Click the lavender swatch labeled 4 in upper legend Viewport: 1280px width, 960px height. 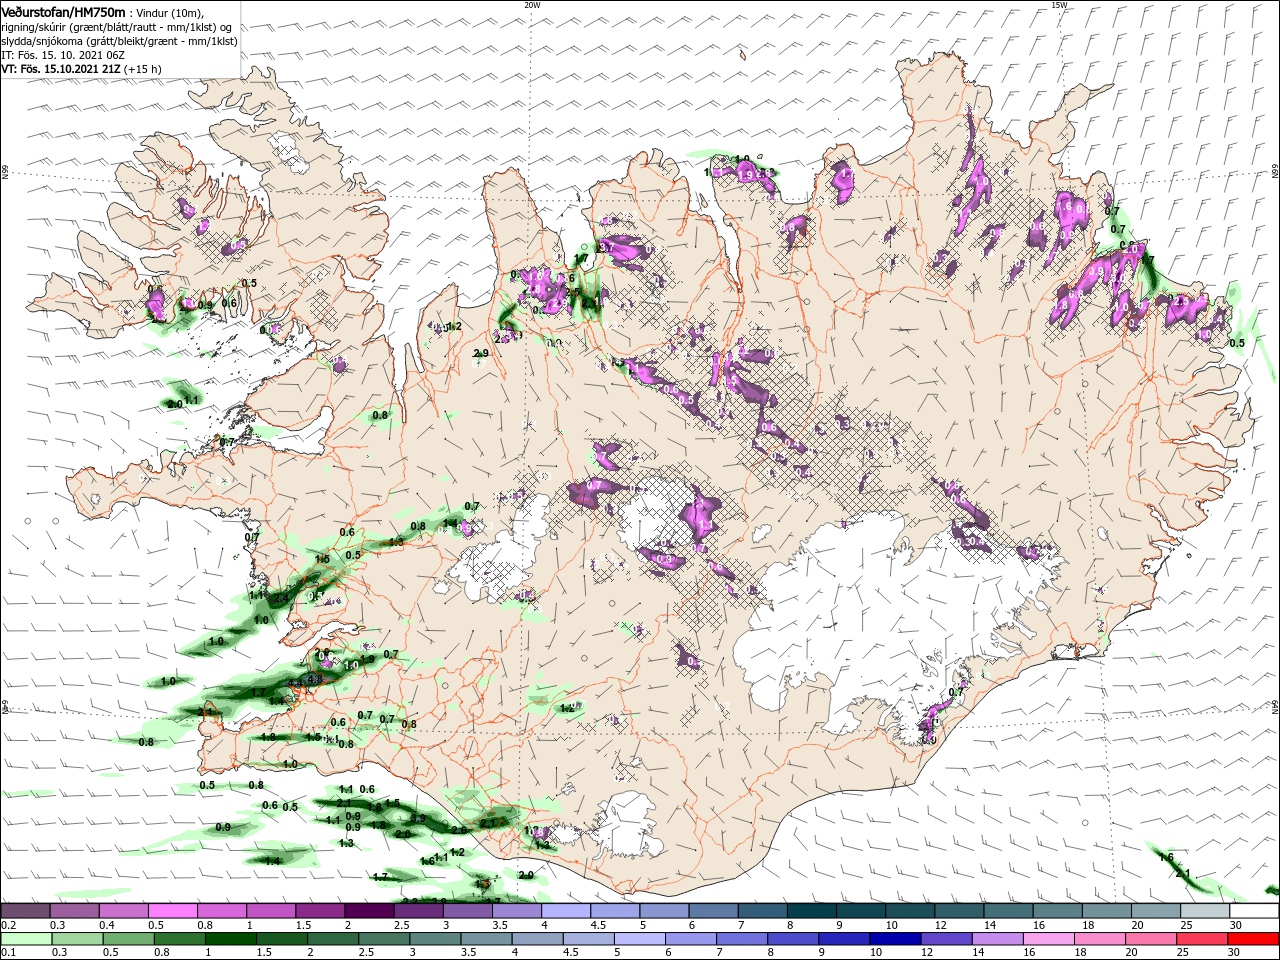(x=566, y=911)
